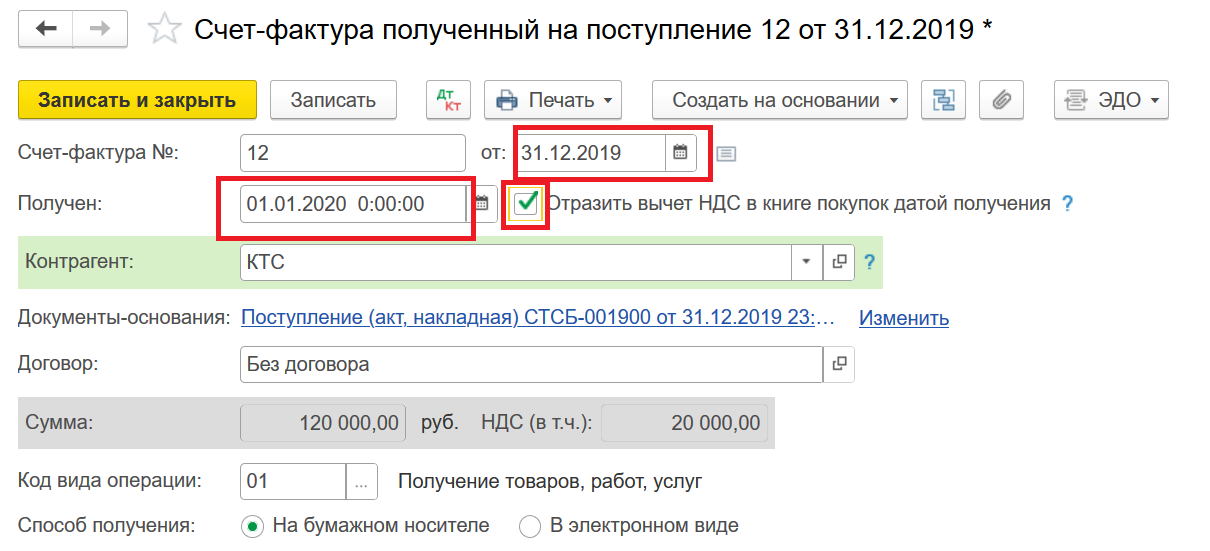Open attached files via paperclip icon

click(1001, 100)
